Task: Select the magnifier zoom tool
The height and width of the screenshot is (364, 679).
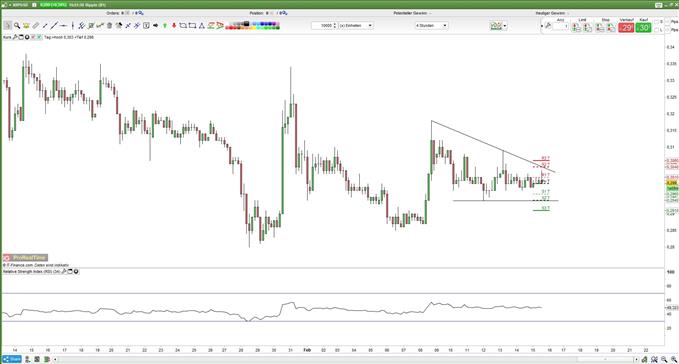Action: point(17,26)
